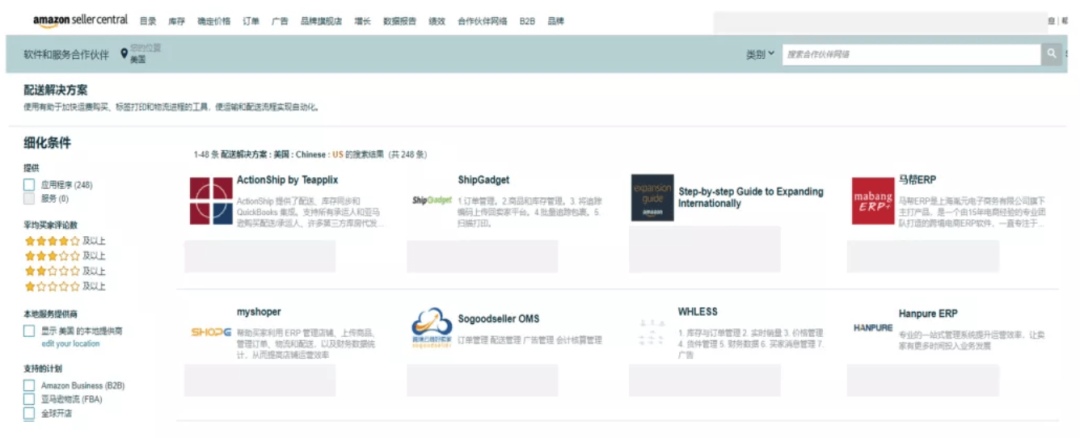Filter by three stars and up
Image resolution: width=1080 pixels, height=438 pixels.
tap(65, 256)
